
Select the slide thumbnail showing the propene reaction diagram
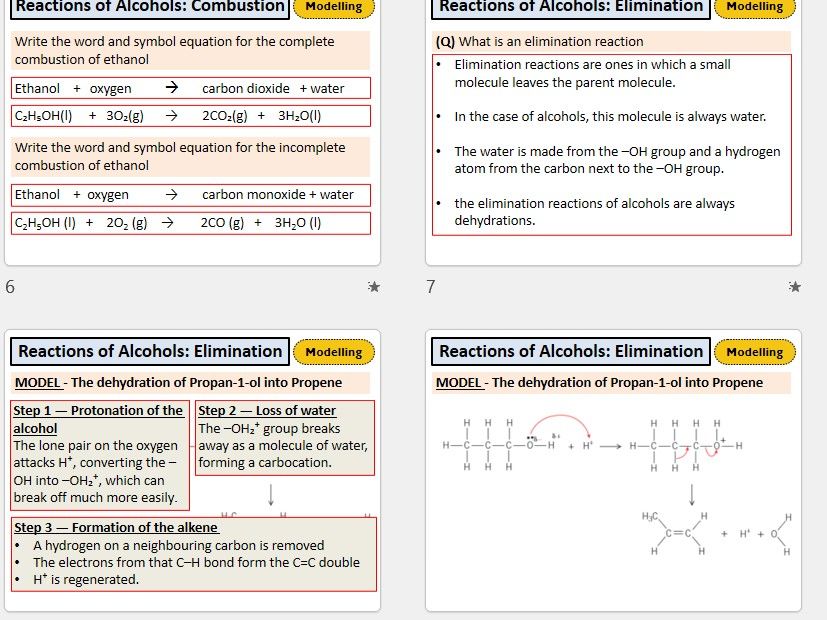coord(613,470)
